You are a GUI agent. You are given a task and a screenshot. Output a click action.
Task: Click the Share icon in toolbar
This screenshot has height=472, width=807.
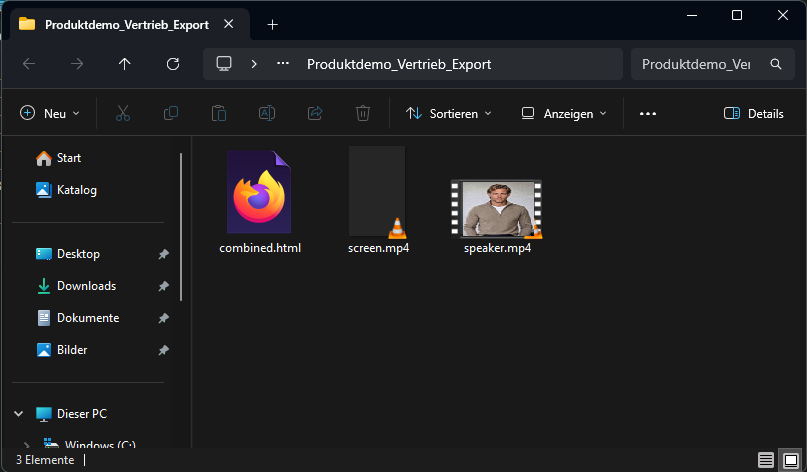click(315, 113)
